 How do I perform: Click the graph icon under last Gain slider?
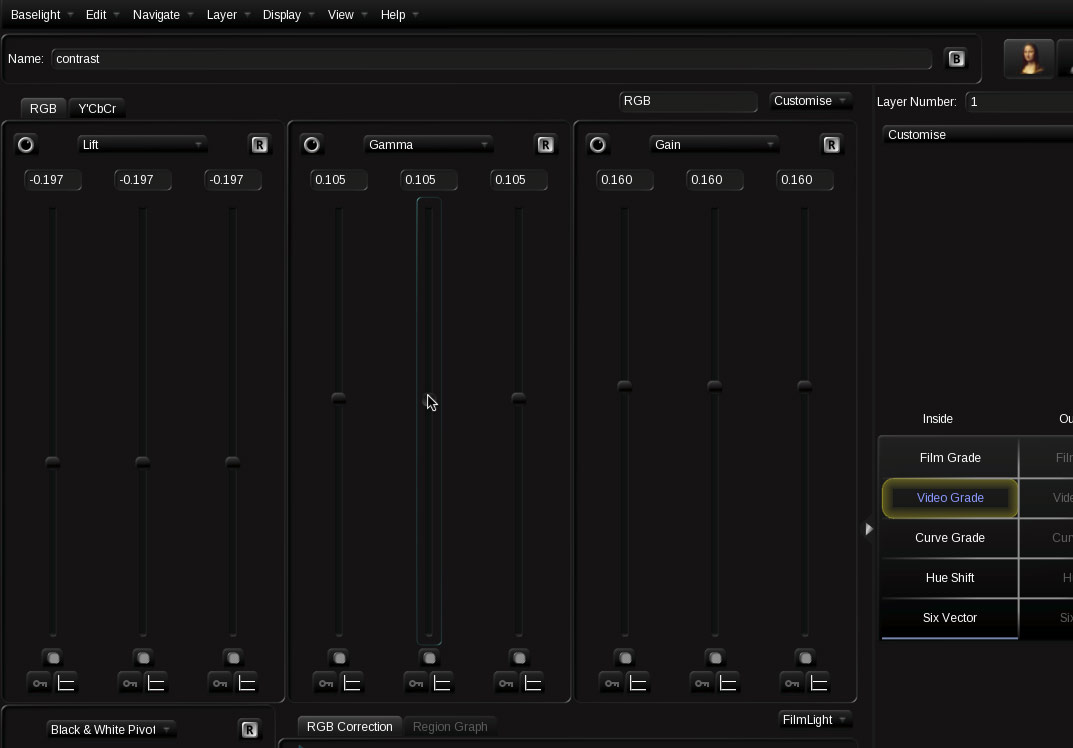tap(818, 683)
